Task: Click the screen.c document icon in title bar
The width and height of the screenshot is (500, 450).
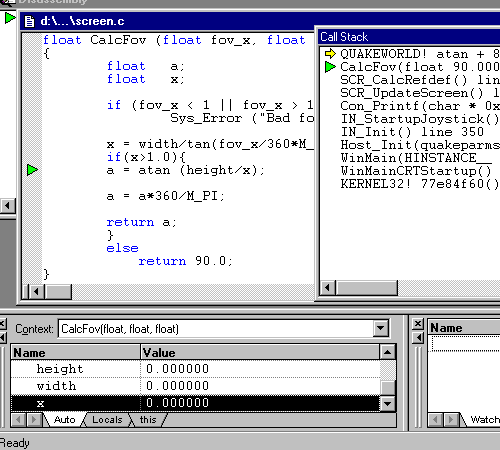Action: pos(29,21)
